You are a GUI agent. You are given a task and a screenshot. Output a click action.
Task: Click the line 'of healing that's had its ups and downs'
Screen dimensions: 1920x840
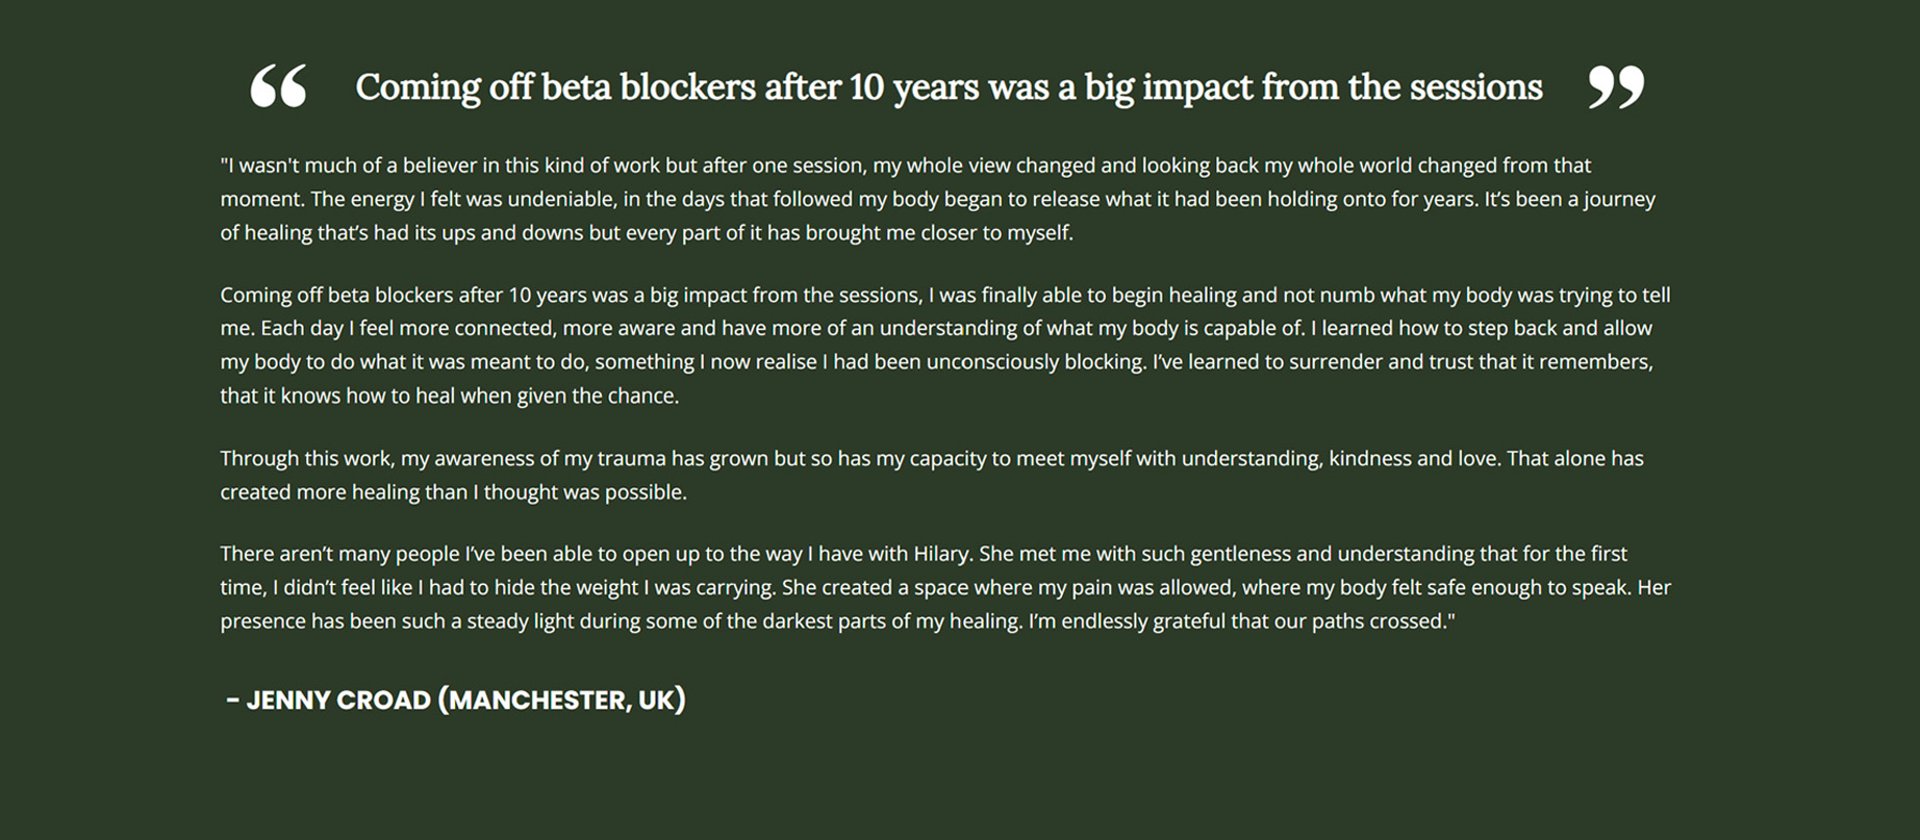(x=646, y=233)
